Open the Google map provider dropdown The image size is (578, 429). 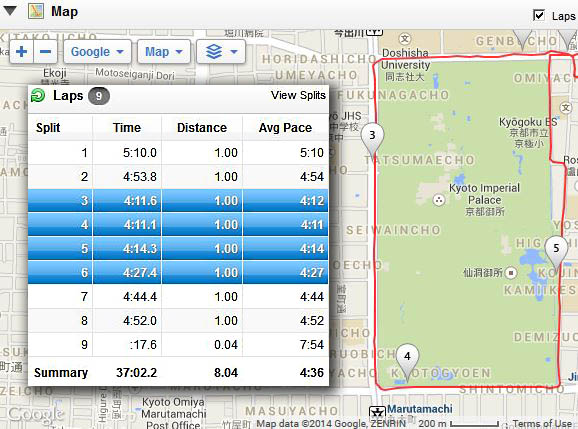coord(97,52)
